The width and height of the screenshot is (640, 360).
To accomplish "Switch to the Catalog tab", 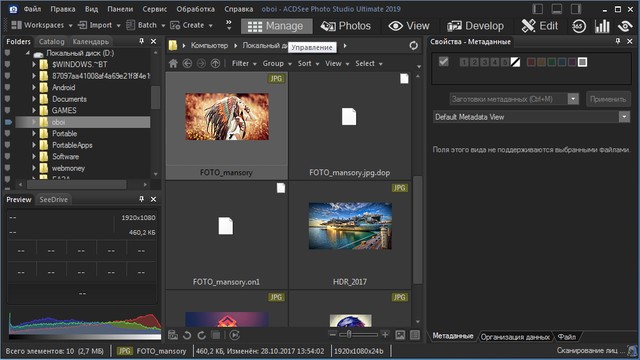I will [51, 42].
